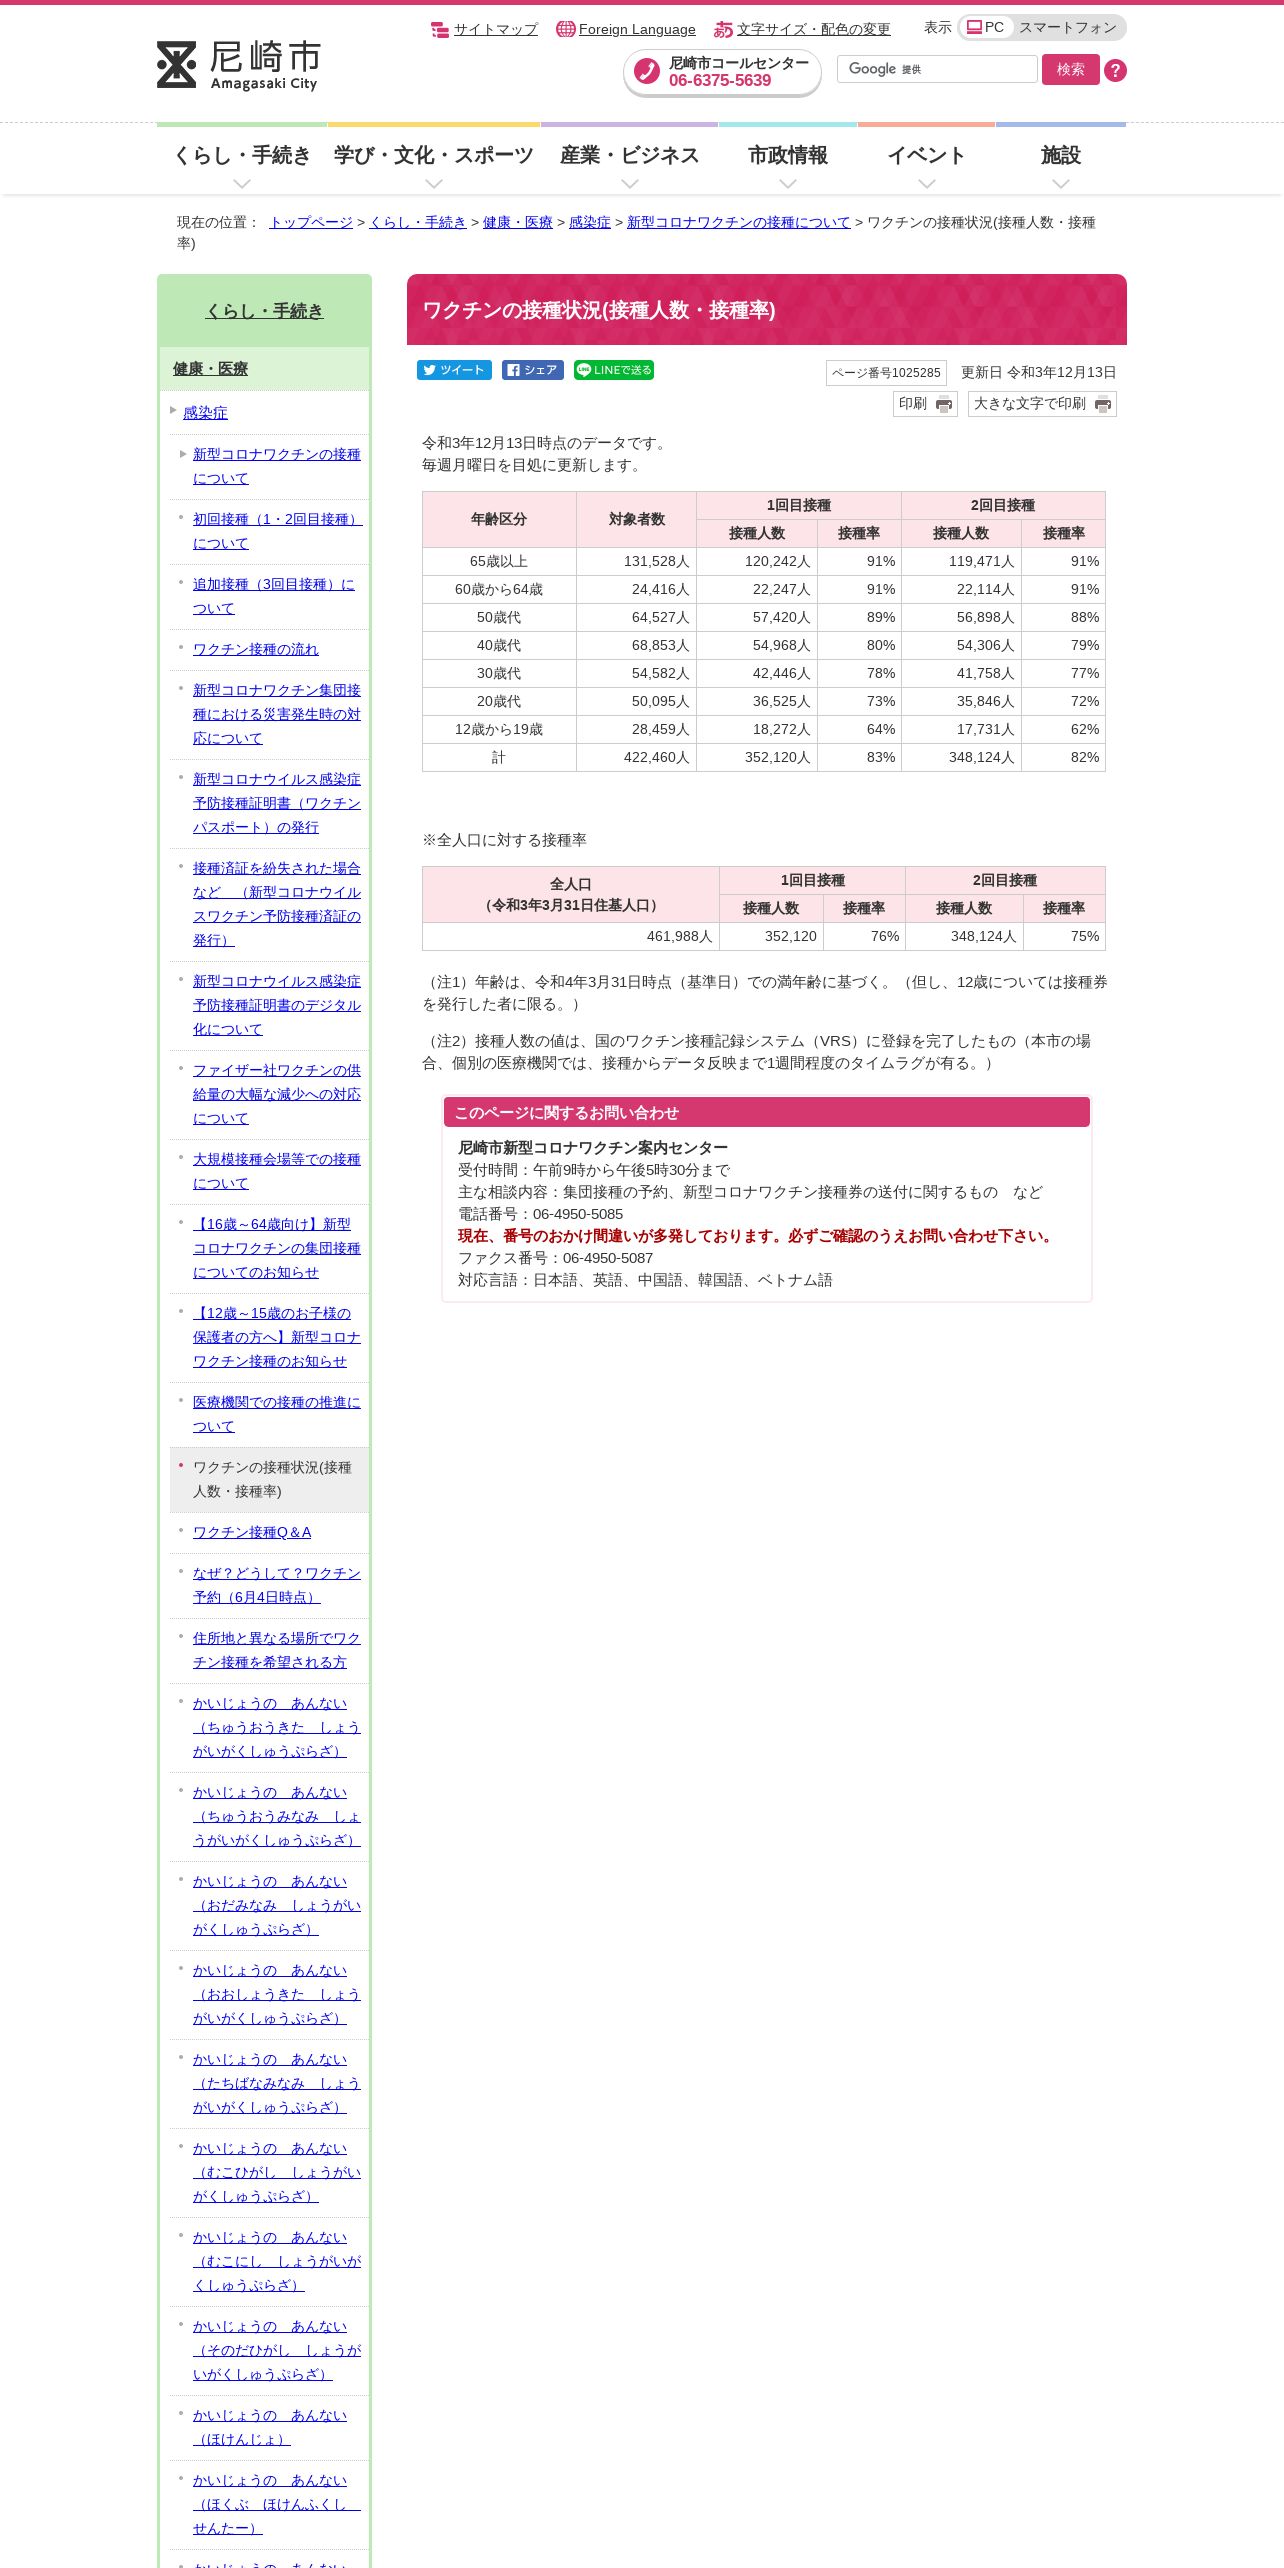
Task: Open かいじょうのあんない おだみなみ link
Action: [x=276, y=1905]
